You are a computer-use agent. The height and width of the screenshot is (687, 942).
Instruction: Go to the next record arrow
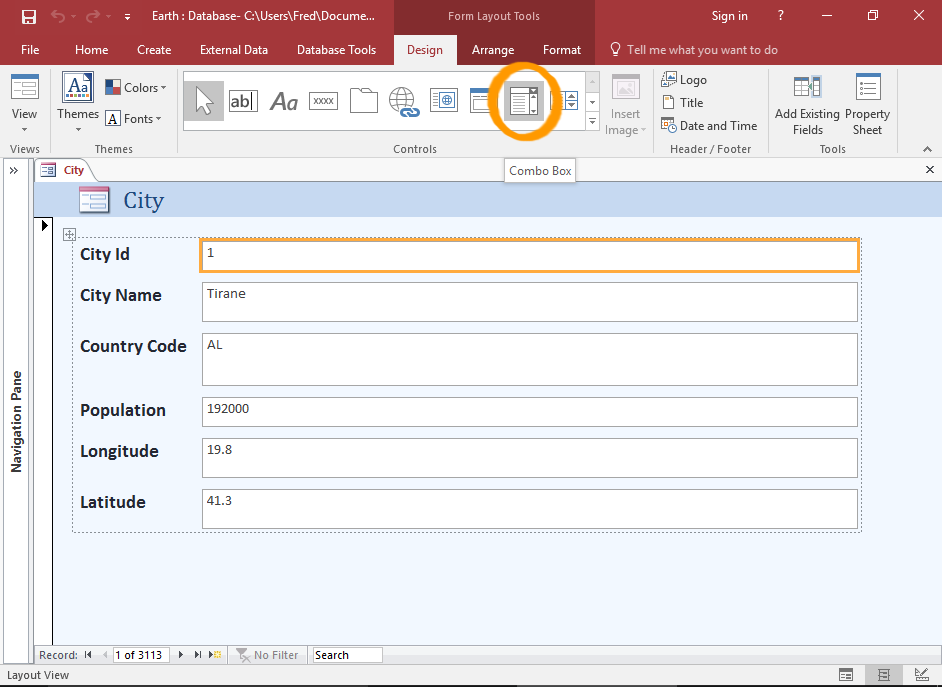(179, 654)
